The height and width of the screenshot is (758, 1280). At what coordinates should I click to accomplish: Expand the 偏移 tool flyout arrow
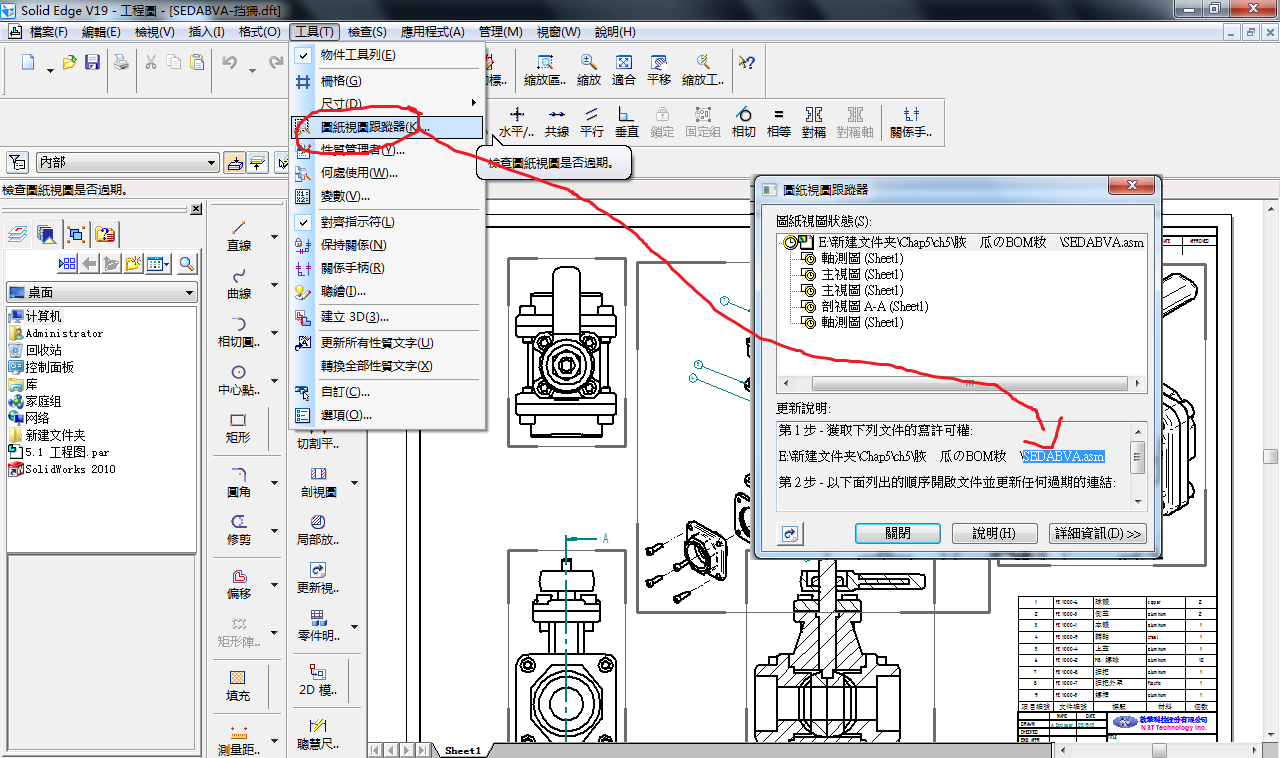275,585
